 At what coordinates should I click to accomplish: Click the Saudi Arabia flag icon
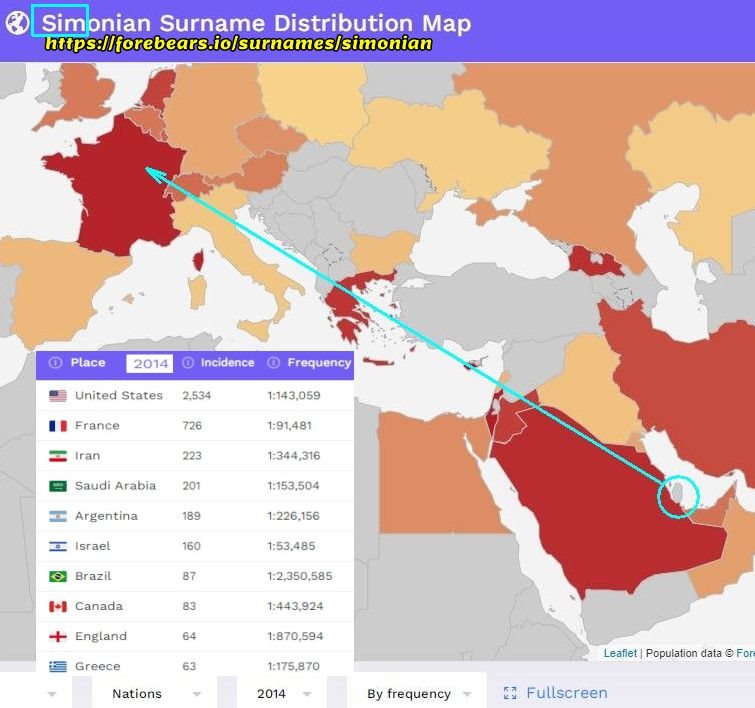click(58, 486)
